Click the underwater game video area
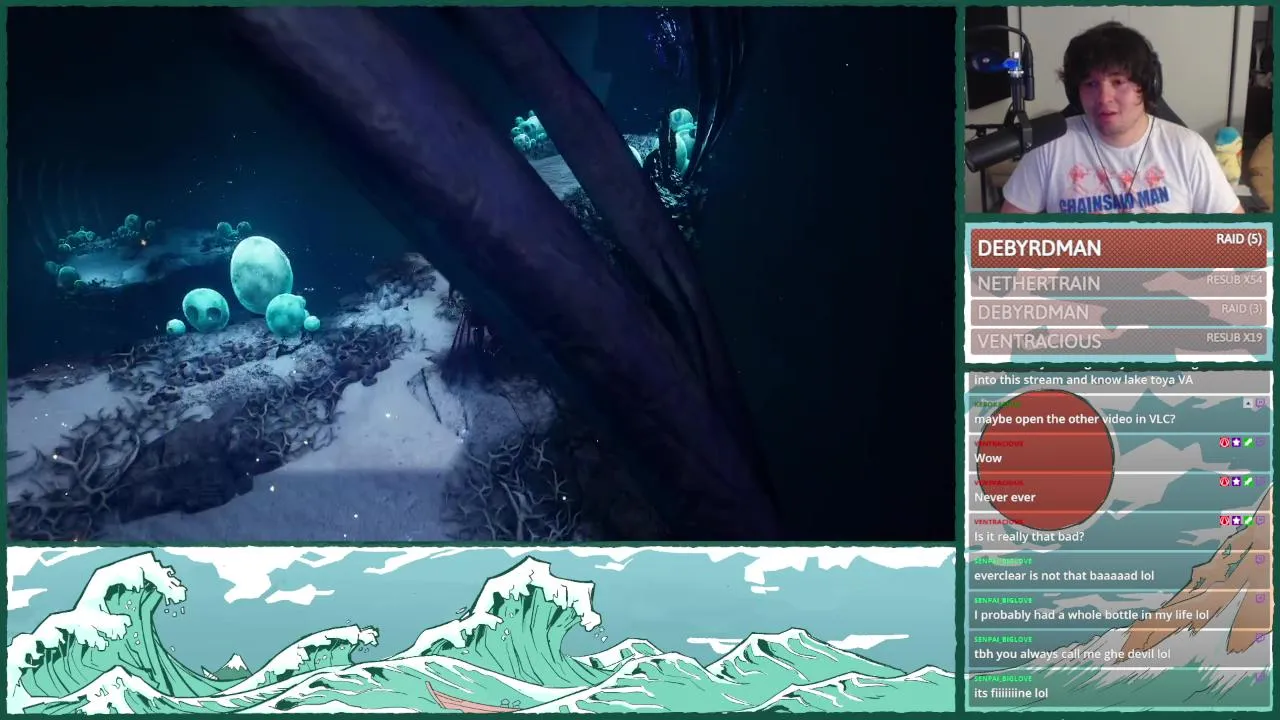Image resolution: width=1280 pixels, height=720 pixels. (x=481, y=273)
